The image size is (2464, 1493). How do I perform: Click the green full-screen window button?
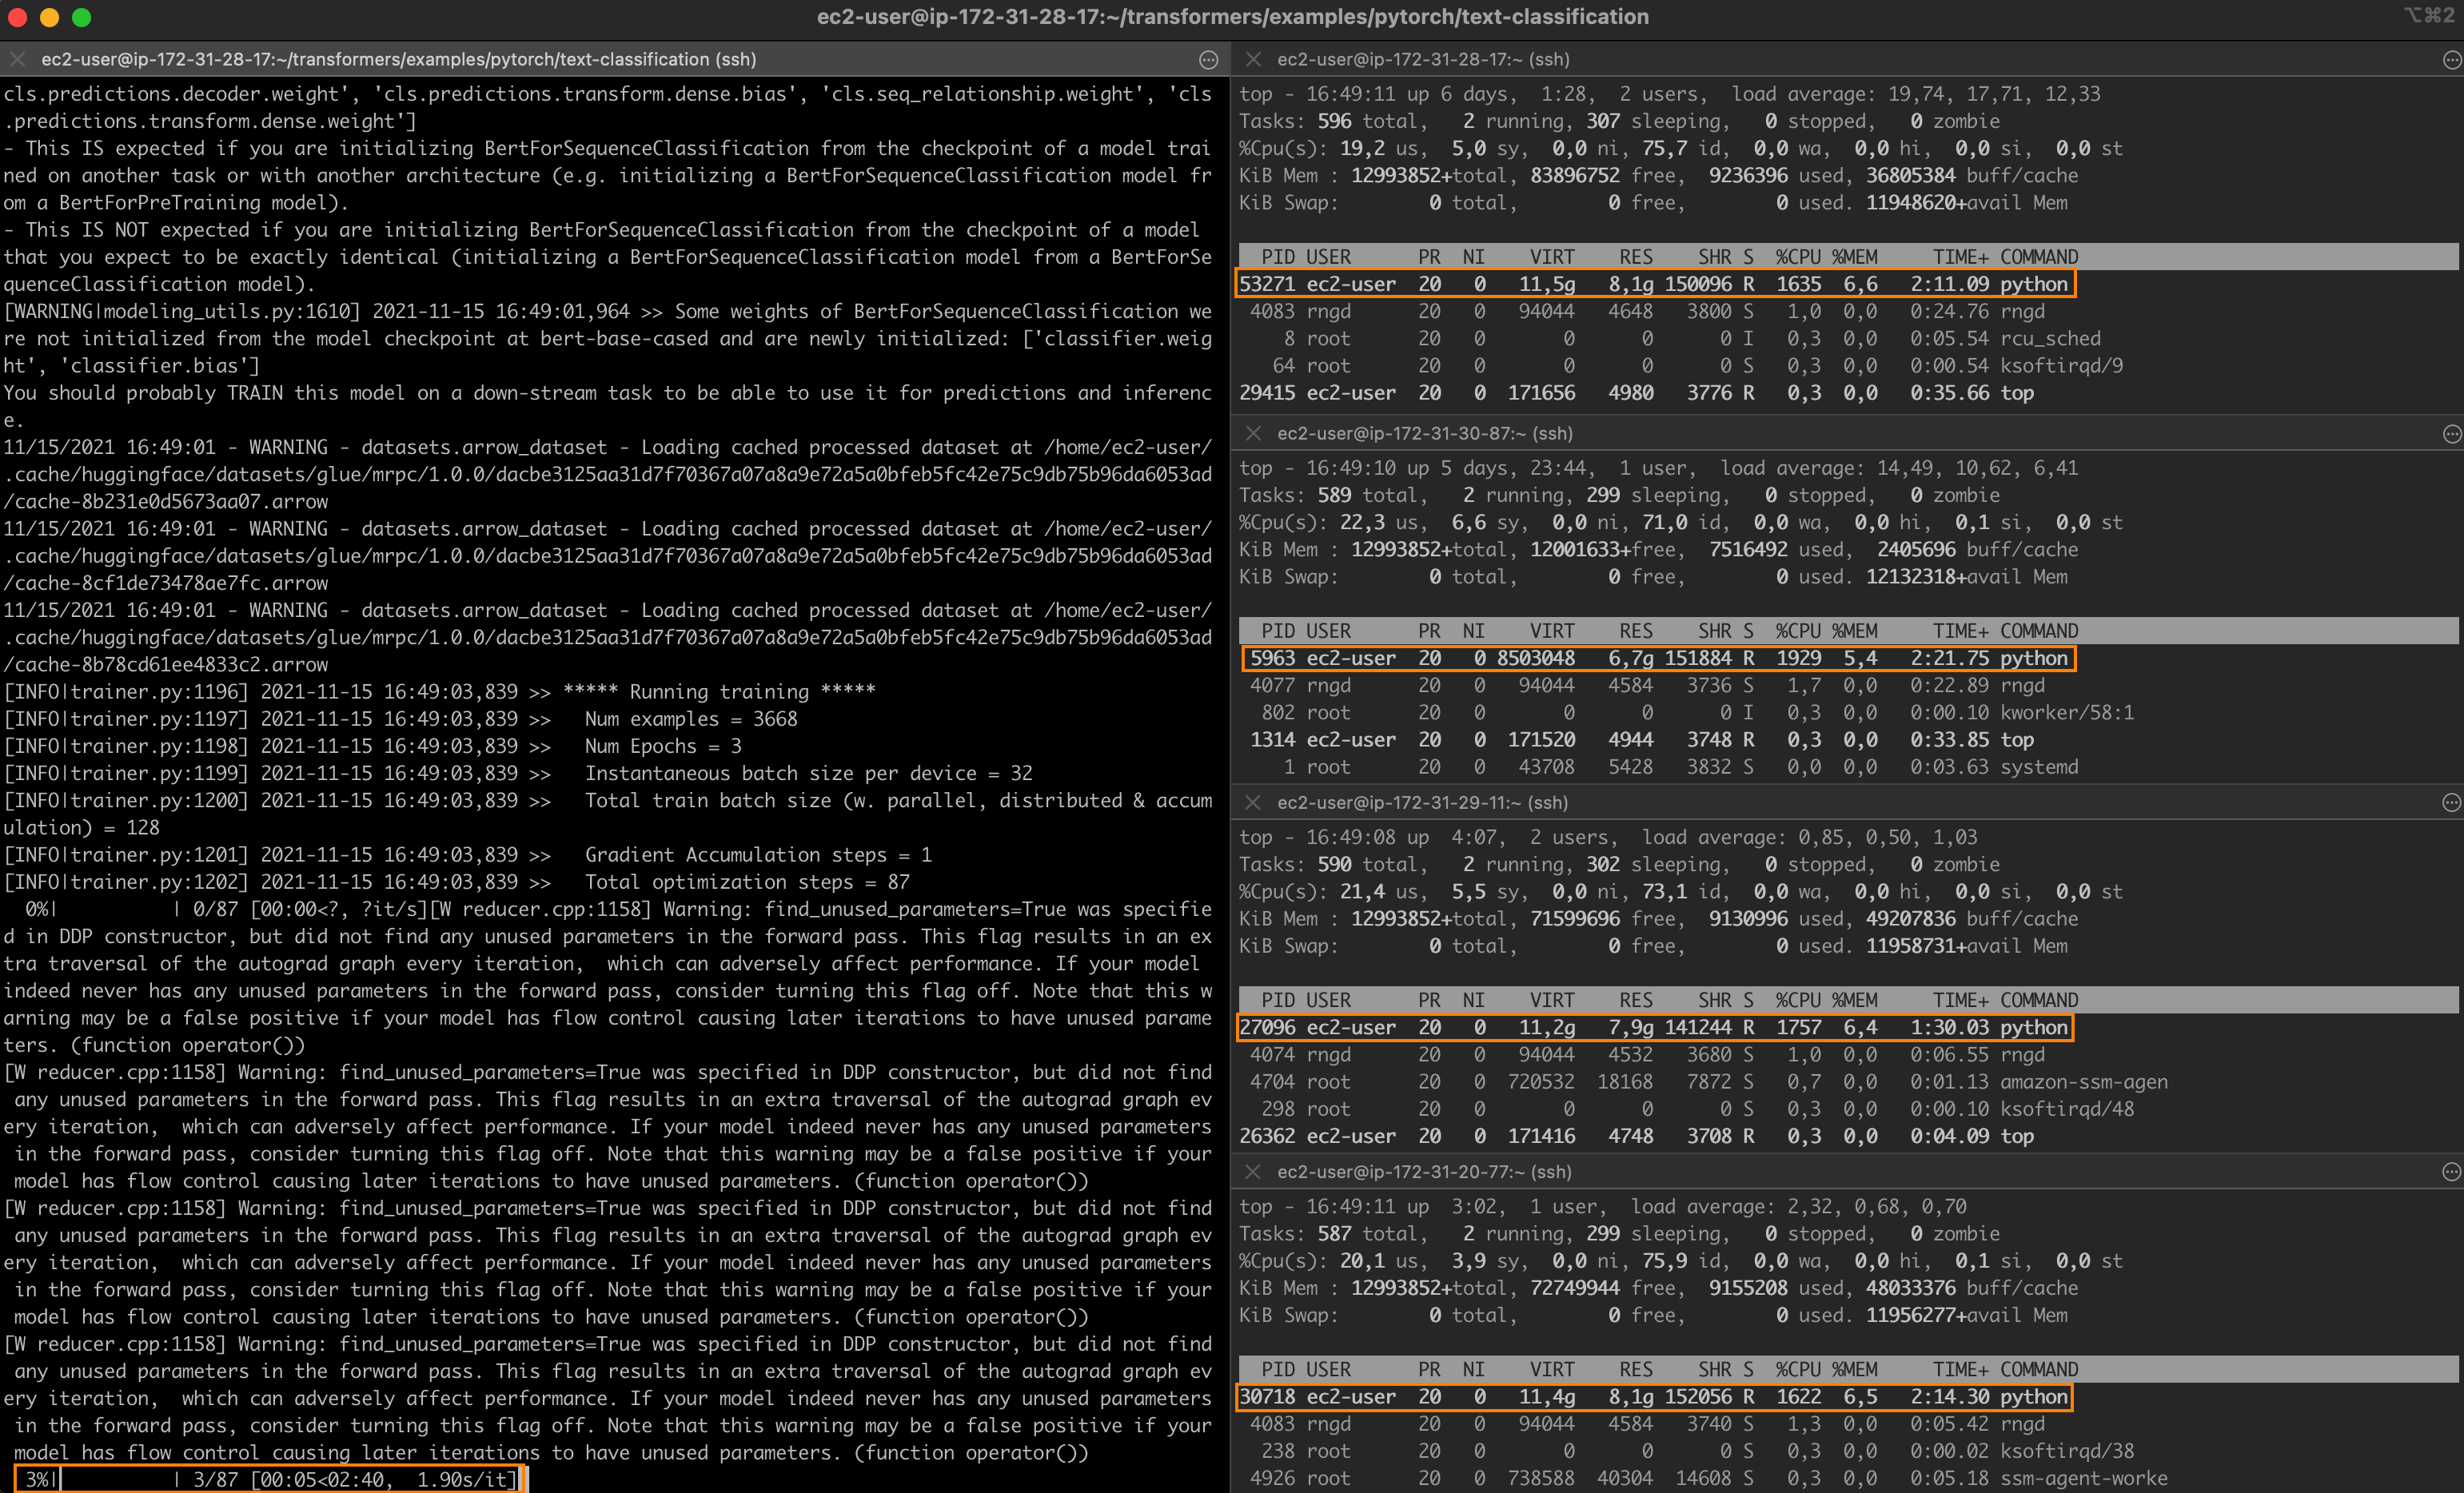tap(82, 17)
